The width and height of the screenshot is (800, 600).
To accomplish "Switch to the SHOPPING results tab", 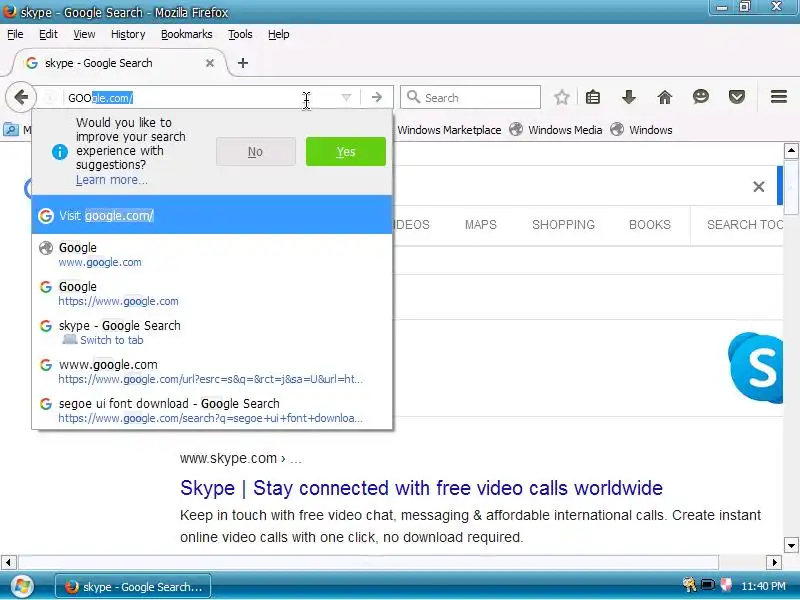I will [x=563, y=225].
